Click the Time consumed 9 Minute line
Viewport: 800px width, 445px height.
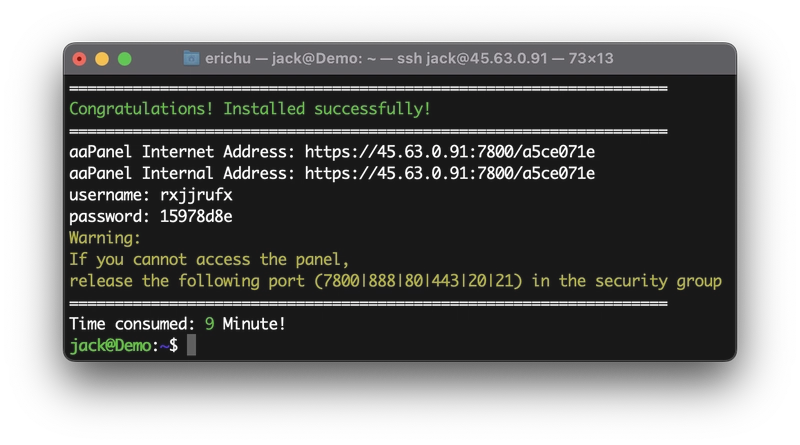point(178,324)
